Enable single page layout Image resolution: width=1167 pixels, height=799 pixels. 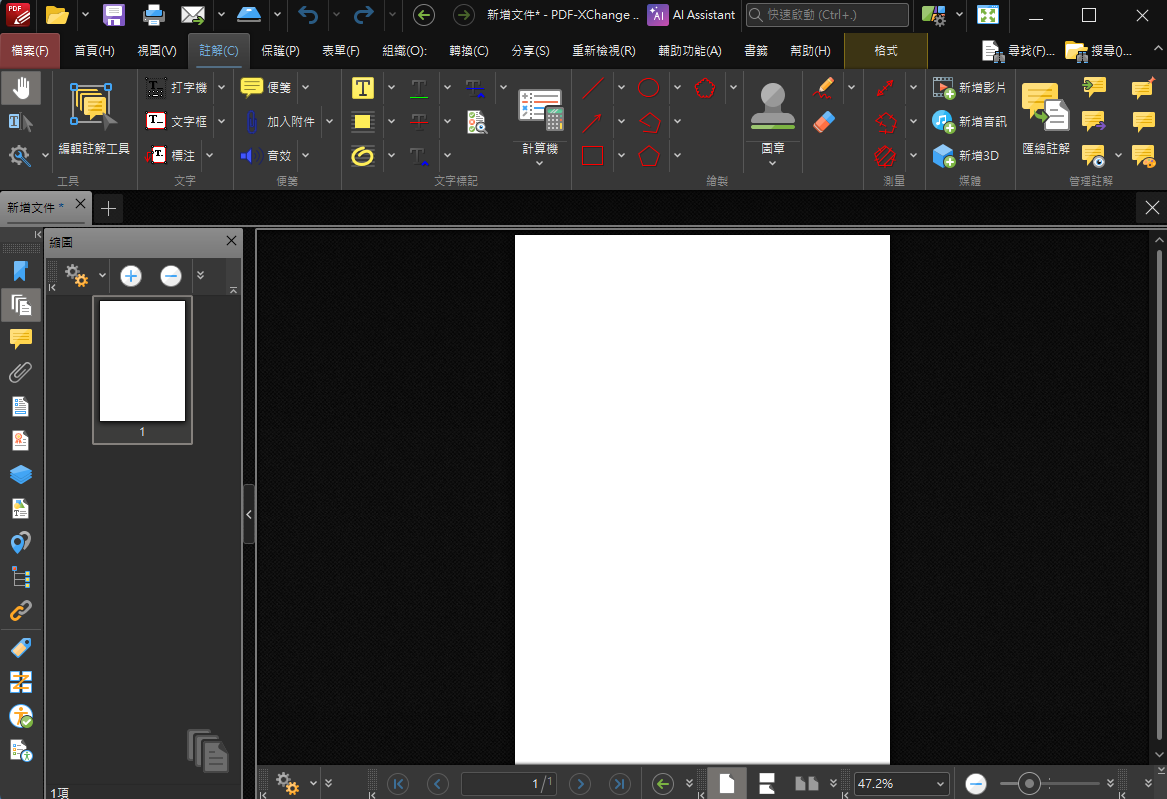(727, 783)
